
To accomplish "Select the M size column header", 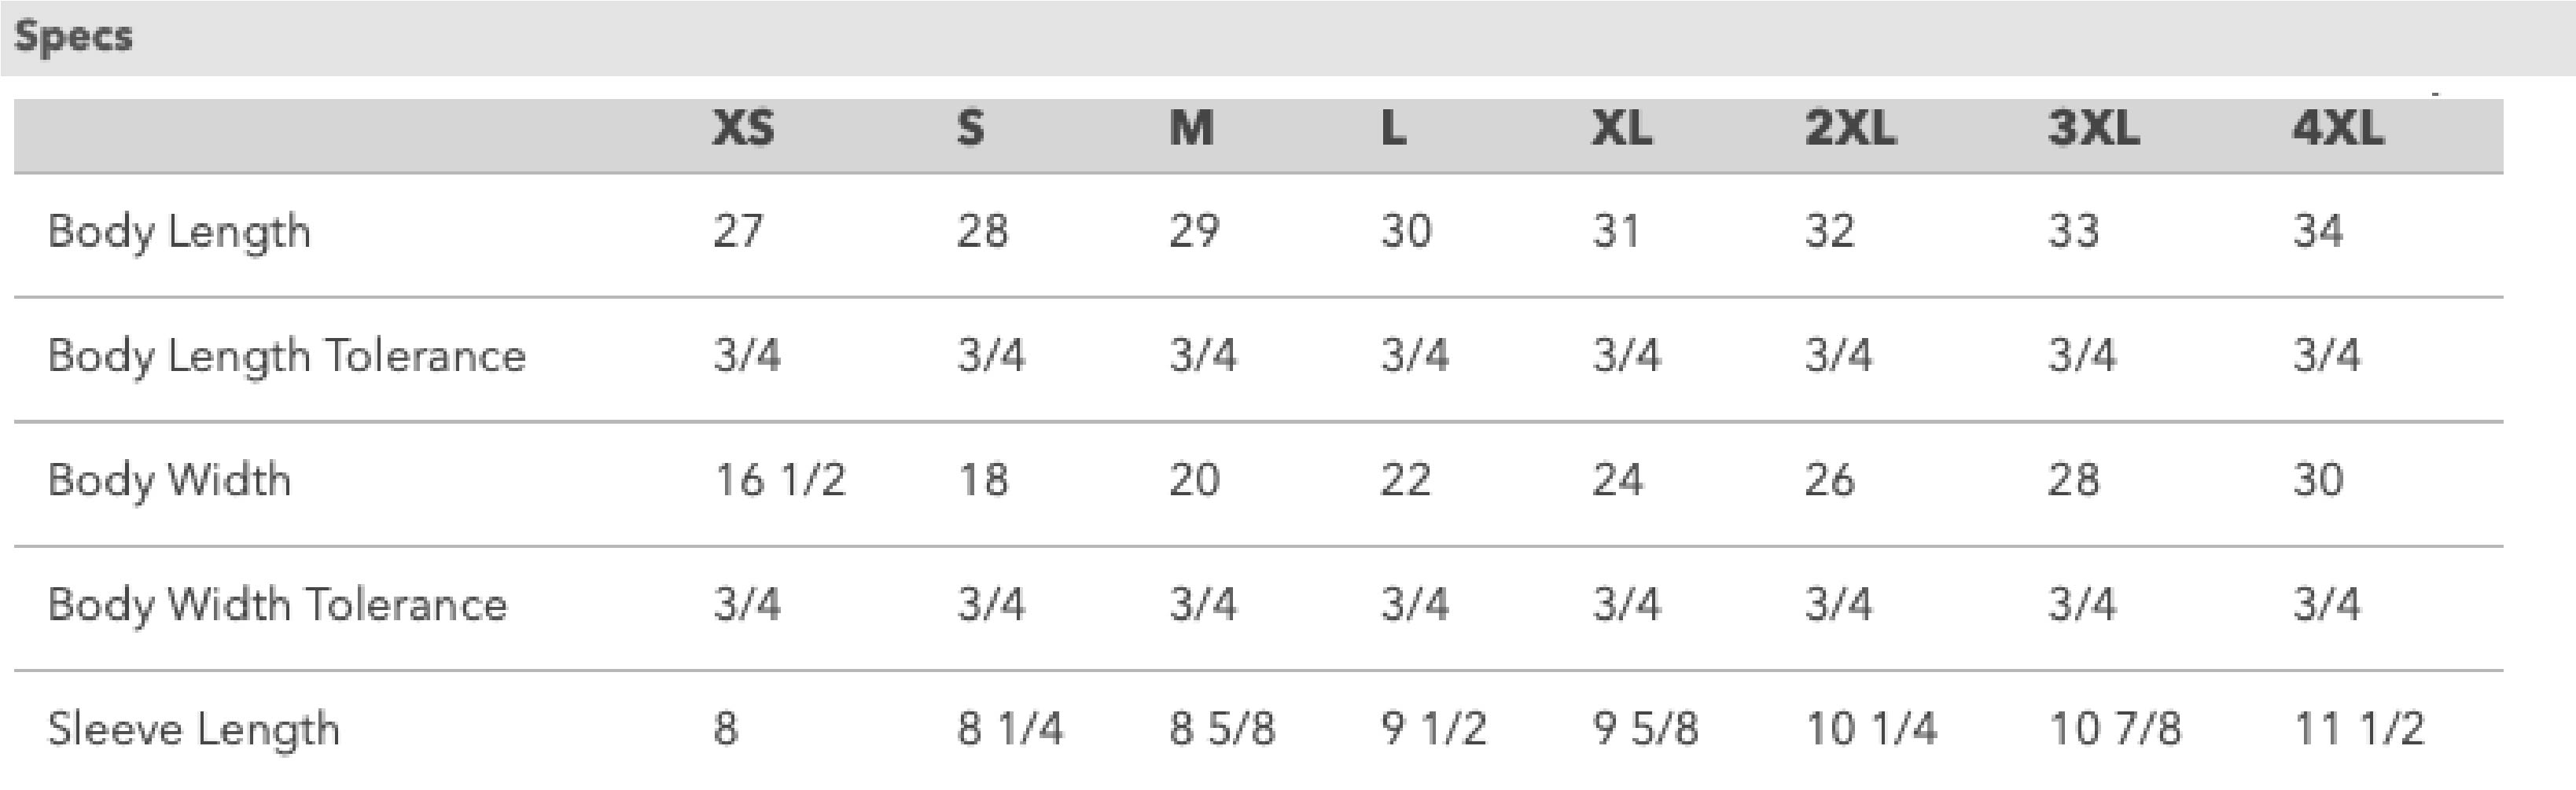I will [1191, 129].
